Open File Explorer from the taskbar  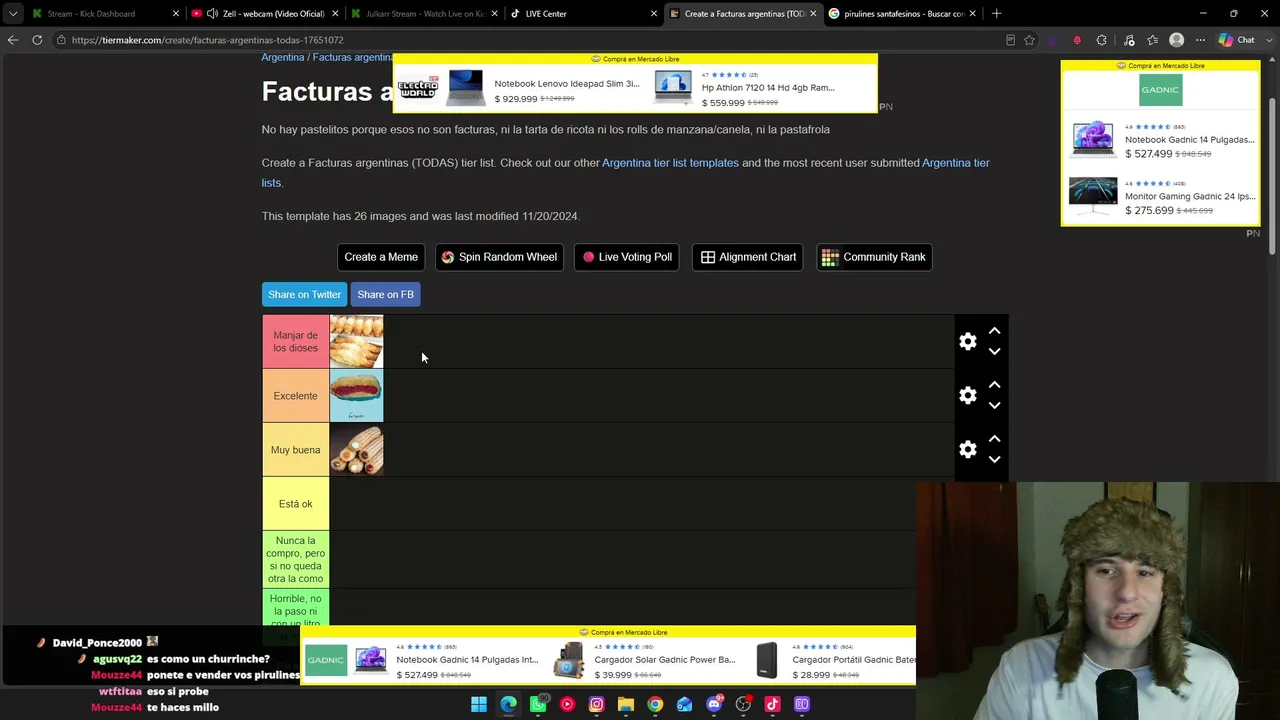[x=626, y=704]
